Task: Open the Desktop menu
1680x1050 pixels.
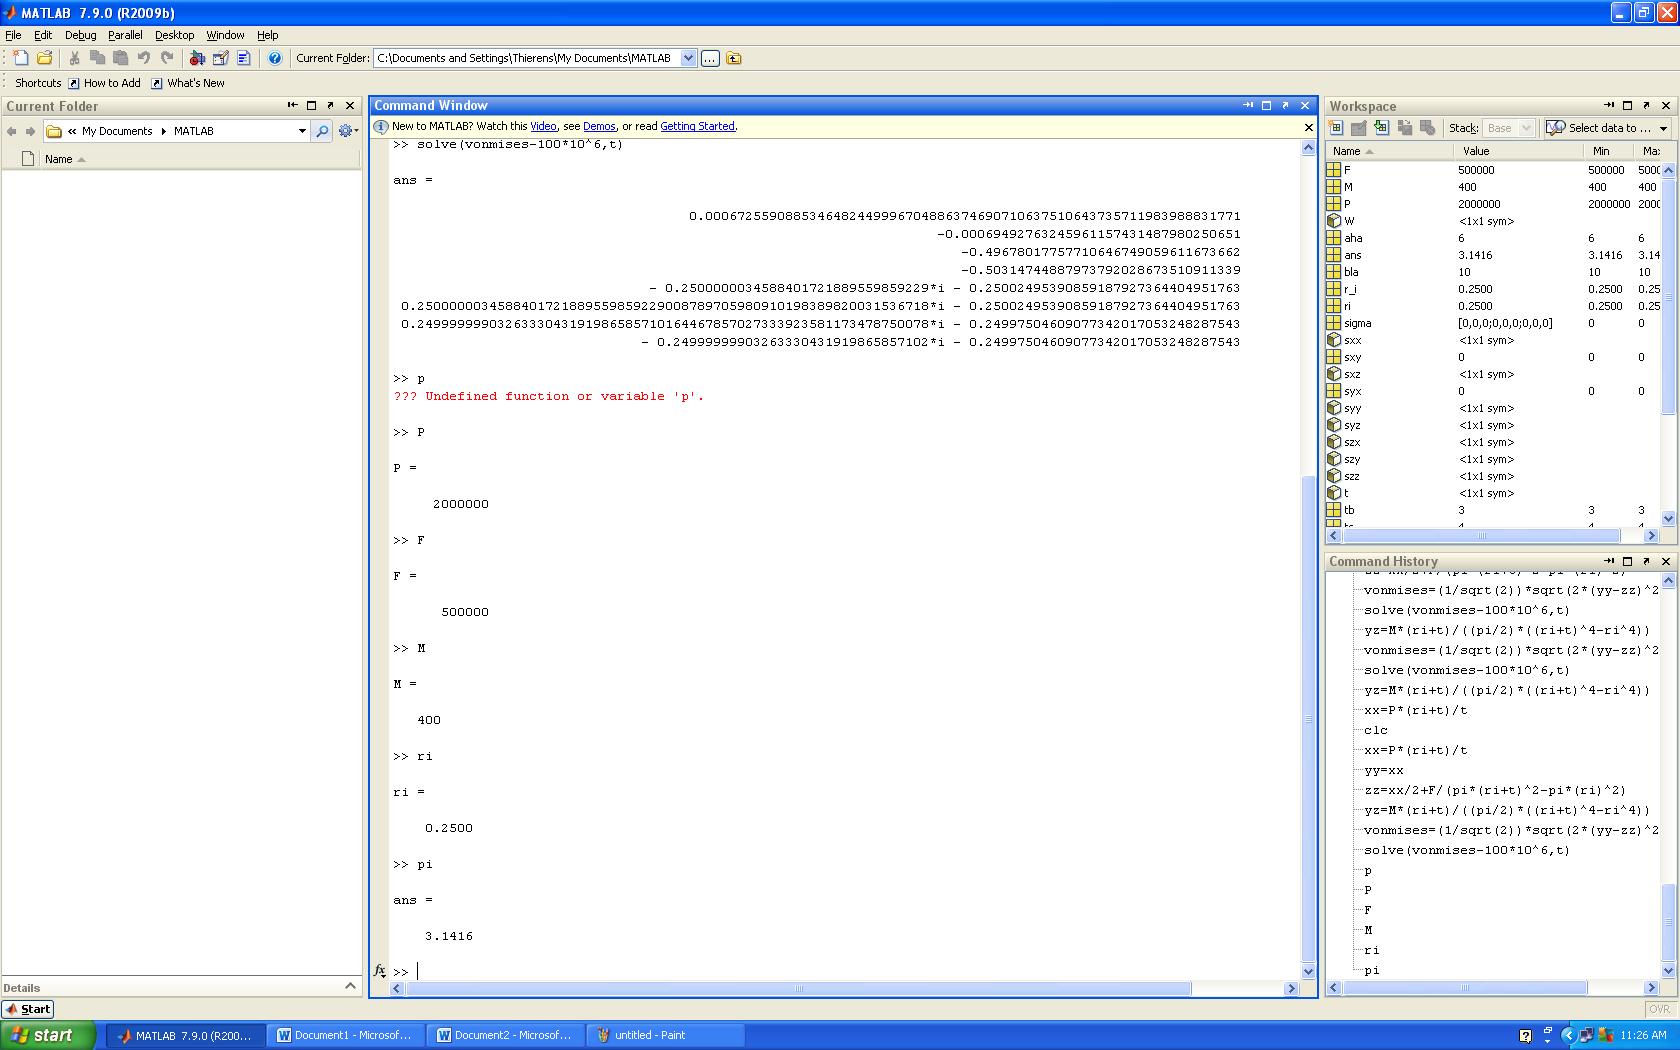Action: [x=174, y=35]
